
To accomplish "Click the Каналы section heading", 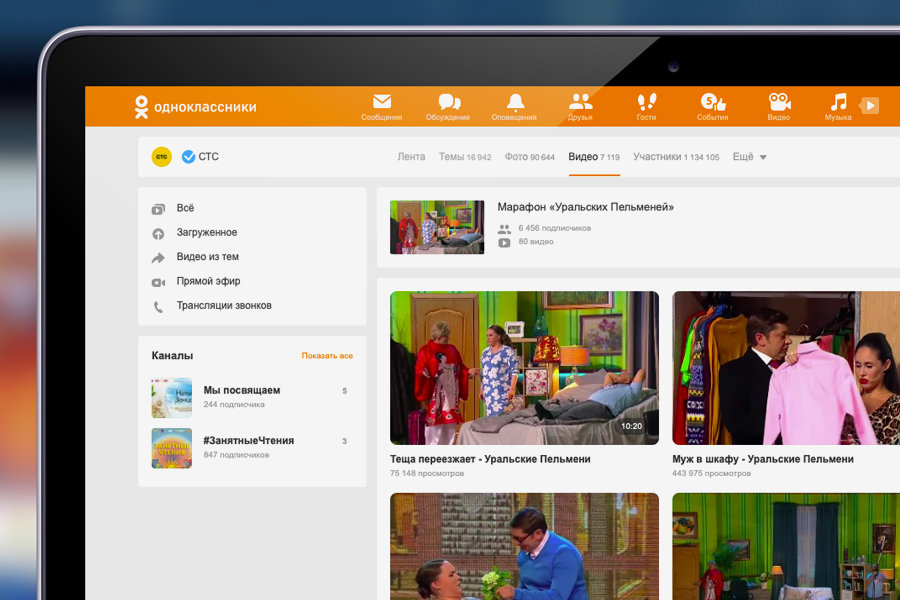I will click(172, 356).
